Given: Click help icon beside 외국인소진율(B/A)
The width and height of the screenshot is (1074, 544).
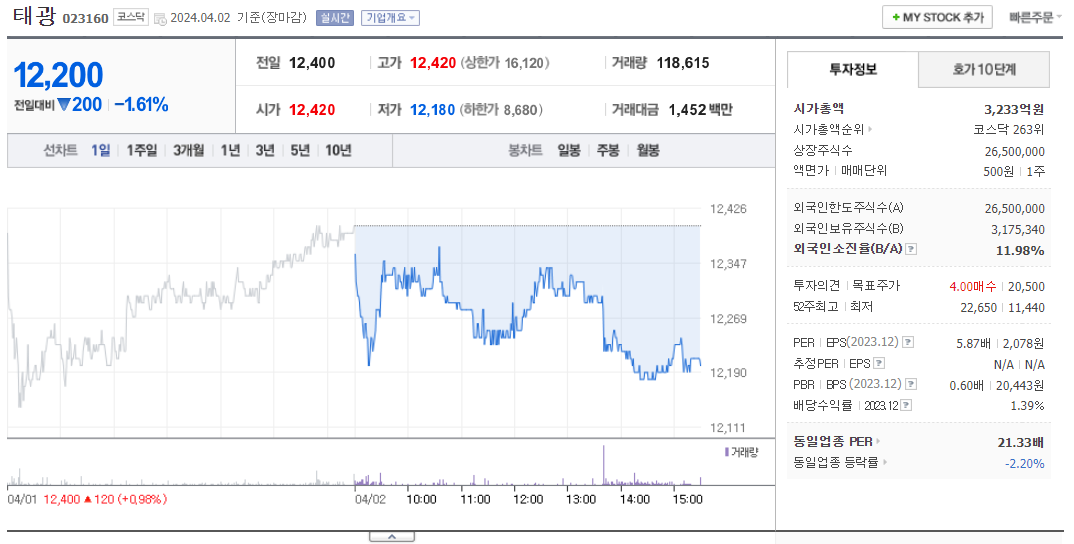Looking at the screenshot, I should coord(911,249).
